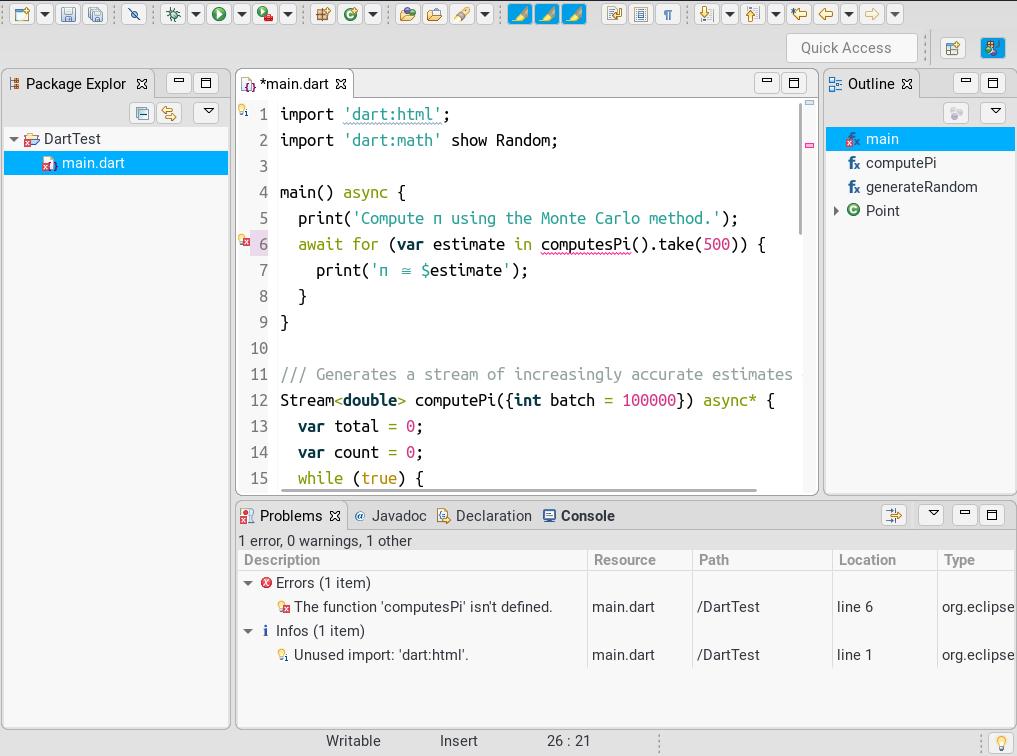Switch to the Console tab
Viewport: 1017px width, 756px height.
pos(579,516)
